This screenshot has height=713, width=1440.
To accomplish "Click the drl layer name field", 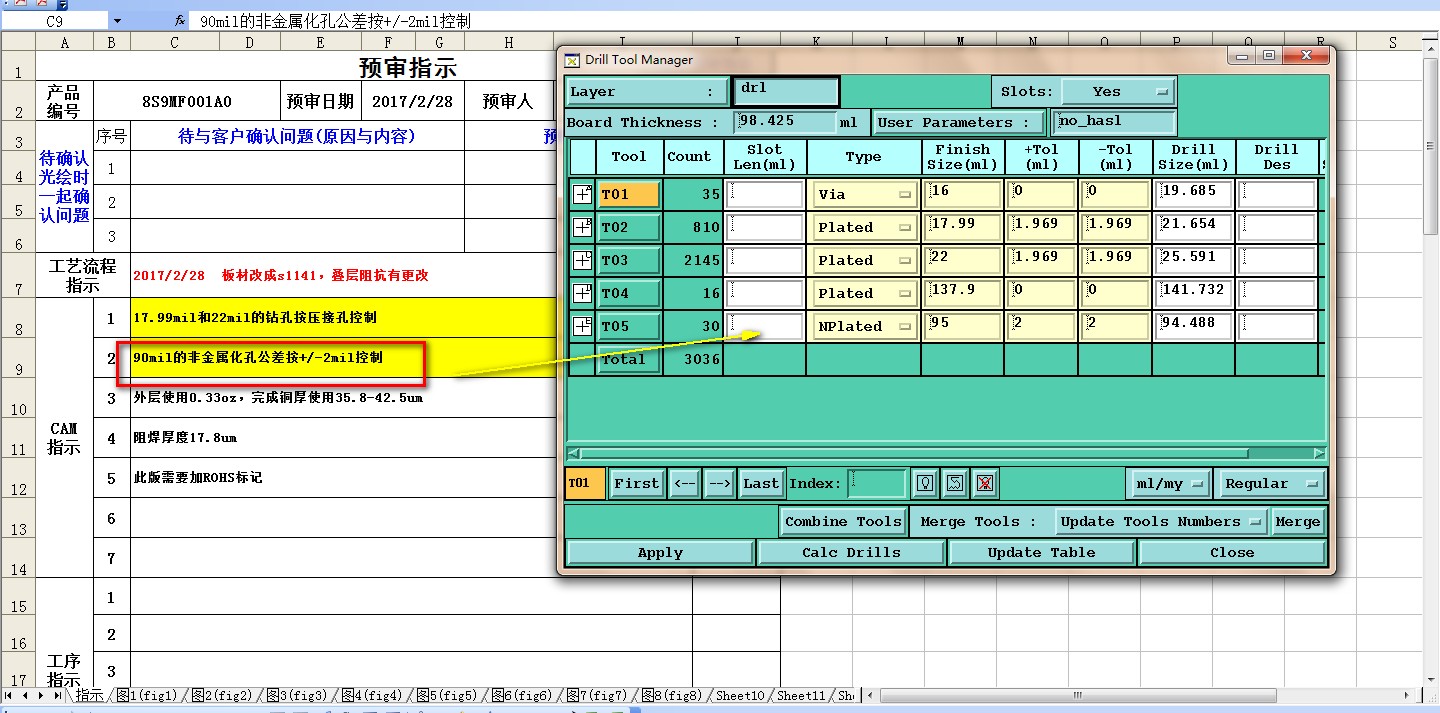I will (786, 91).
